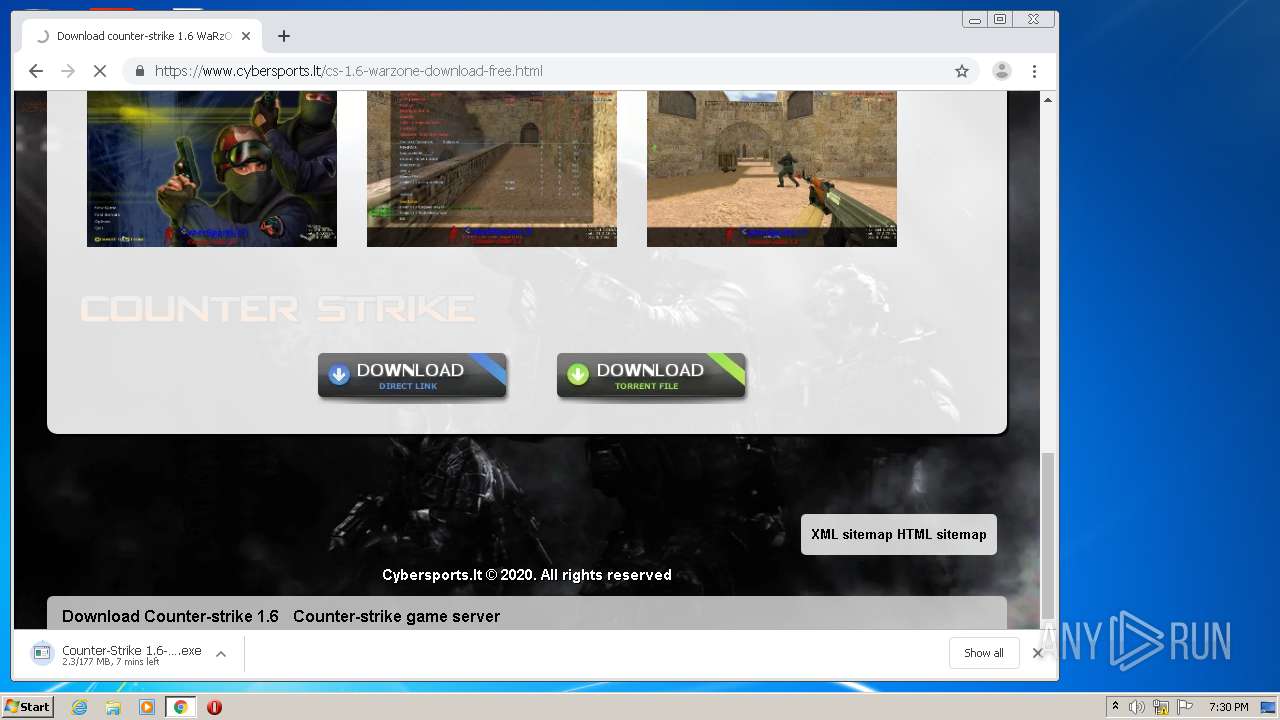The image size is (1280, 720).
Task: Click the Cybersports.lt copyright text
Action: click(527, 575)
